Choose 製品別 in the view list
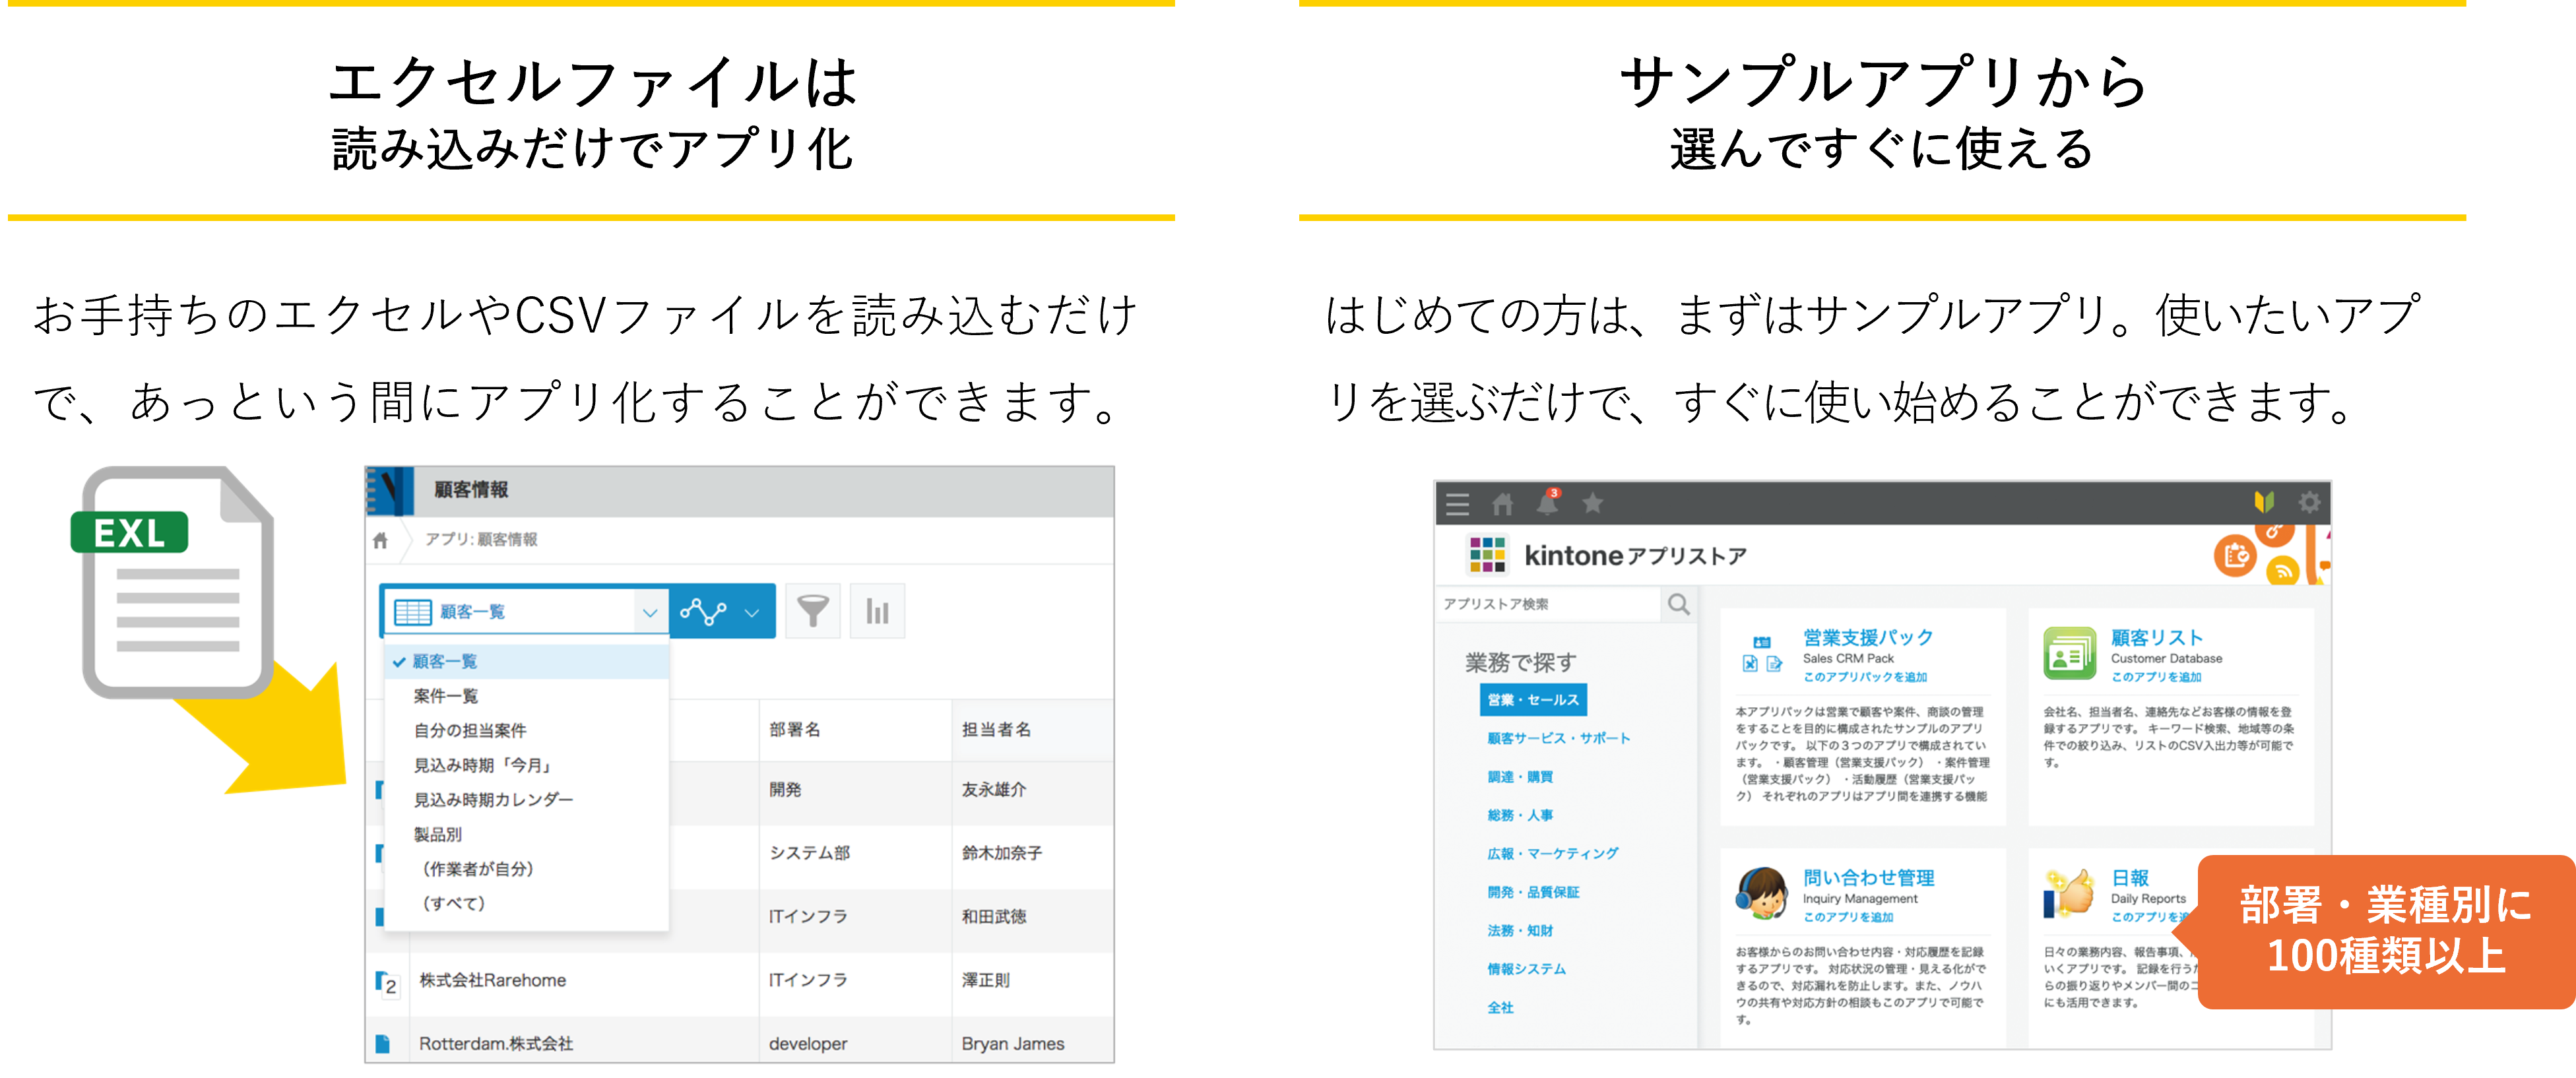The height and width of the screenshot is (1078, 2576). tap(438, 834)
